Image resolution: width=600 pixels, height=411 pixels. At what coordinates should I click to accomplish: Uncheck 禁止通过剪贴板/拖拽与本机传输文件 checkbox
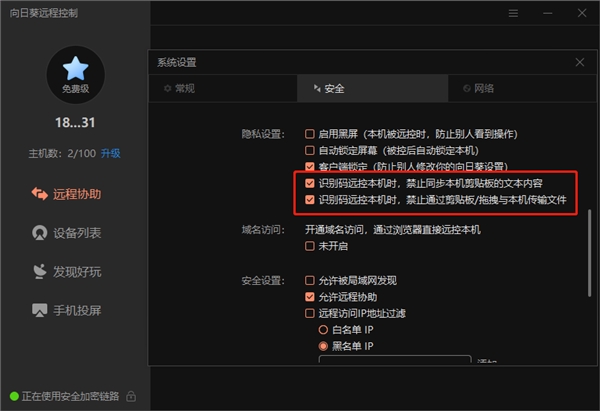(x=310, y=200)
